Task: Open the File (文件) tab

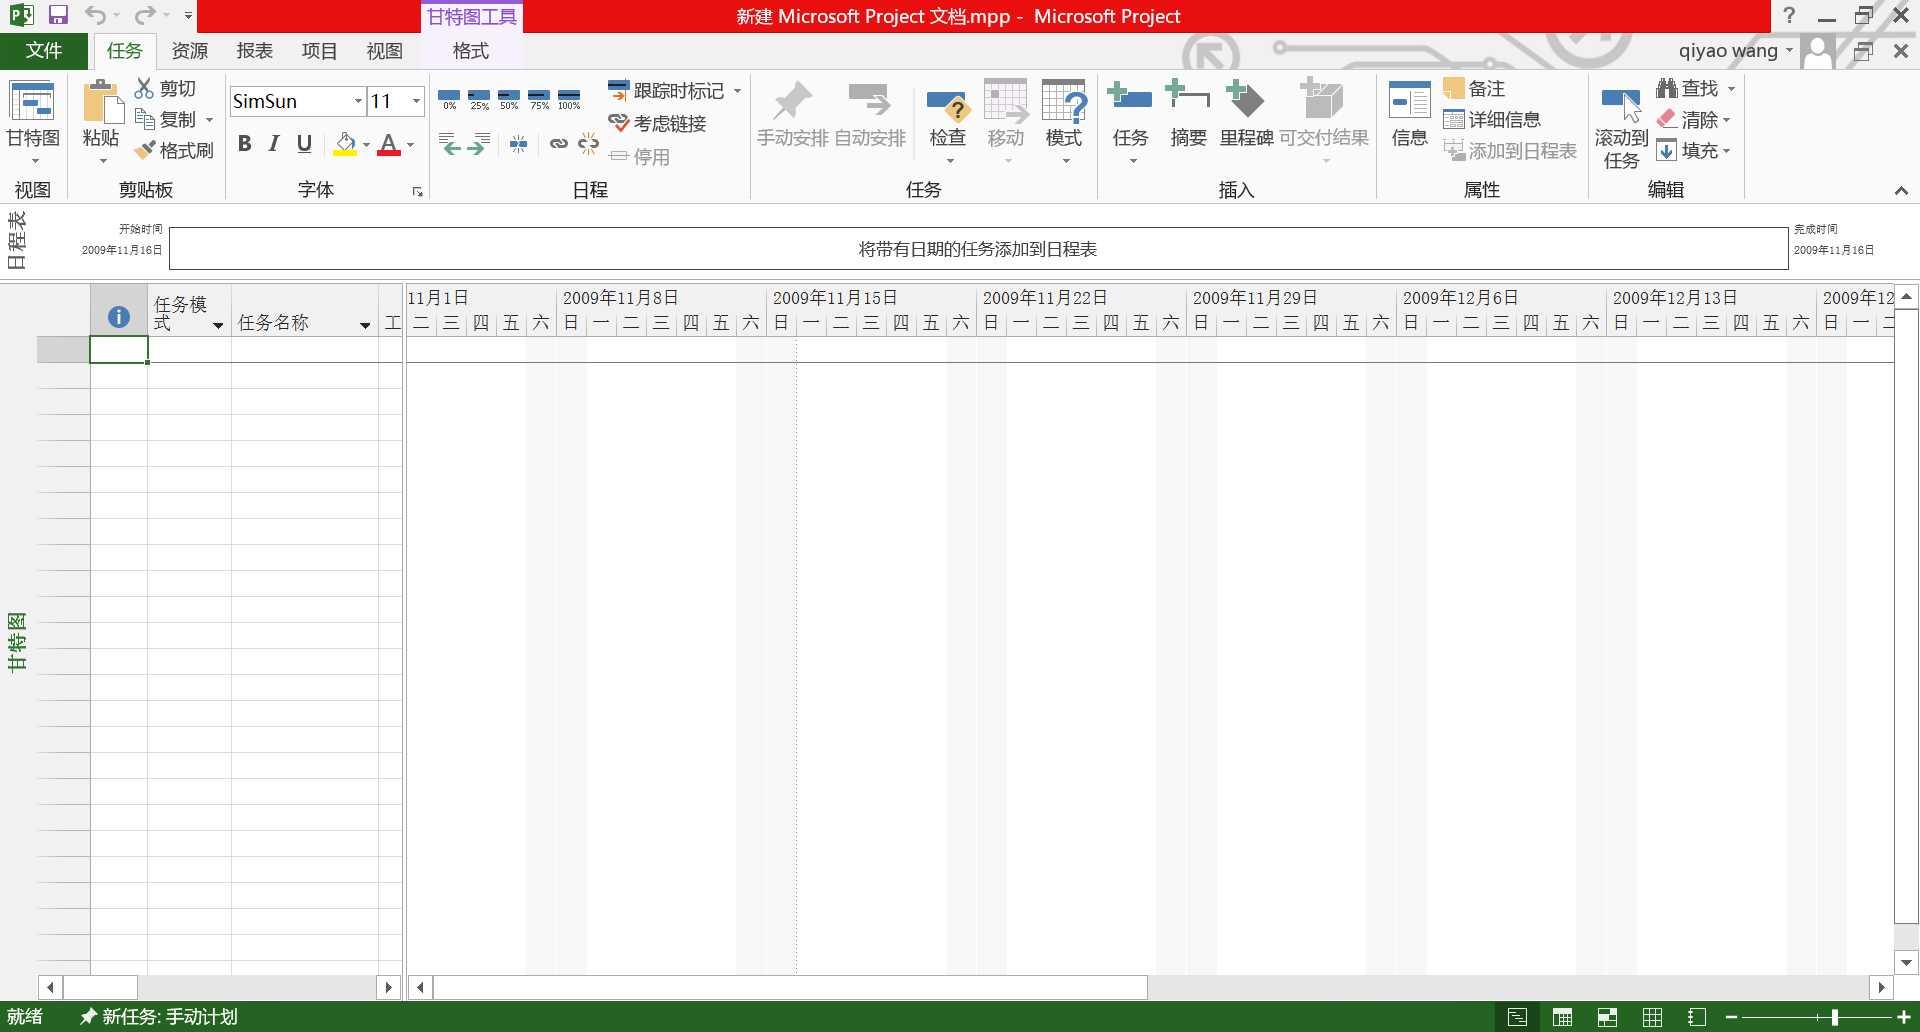Action: pyautogui.click(x=44, y=51)
